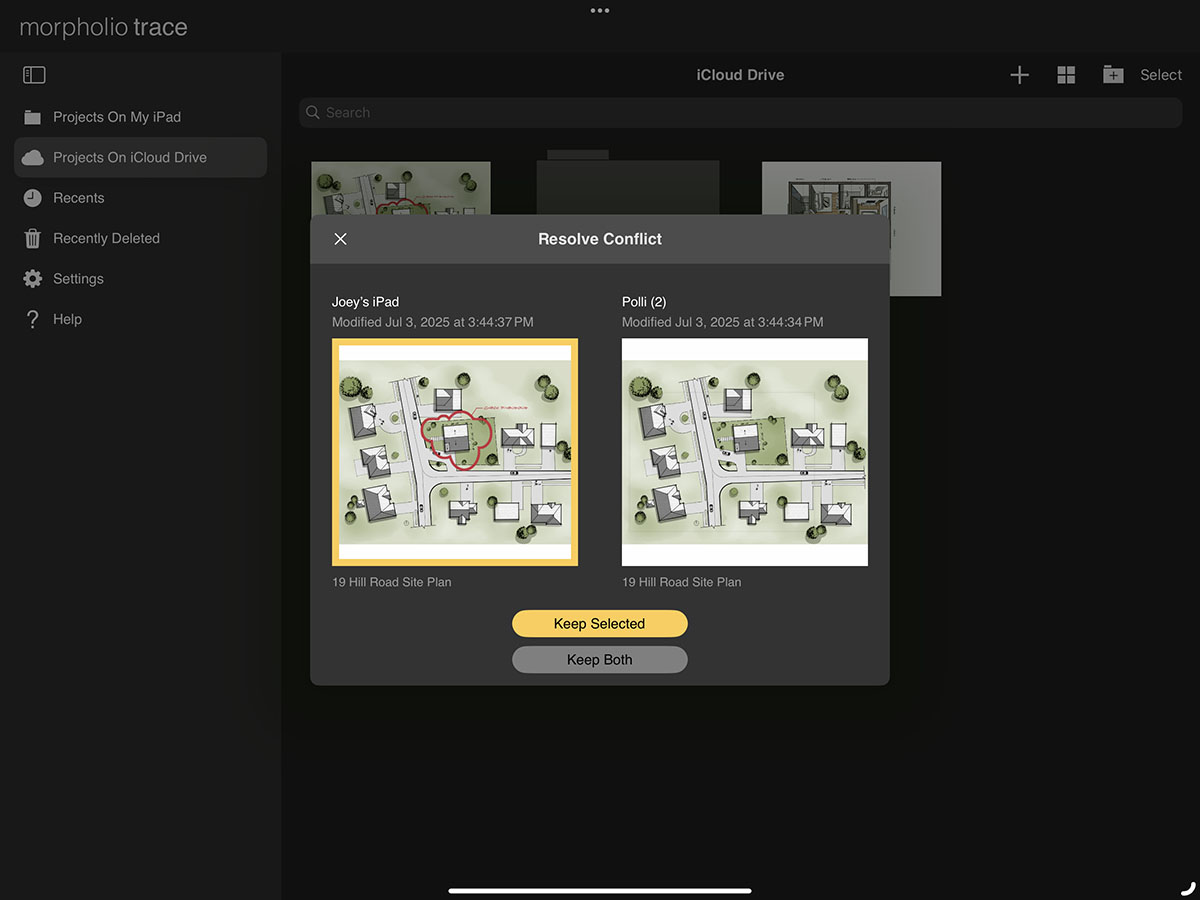The width and height of the screenshot is (1200, 900).
Task: Click the Settings gear icon
Action: (33, 279)
